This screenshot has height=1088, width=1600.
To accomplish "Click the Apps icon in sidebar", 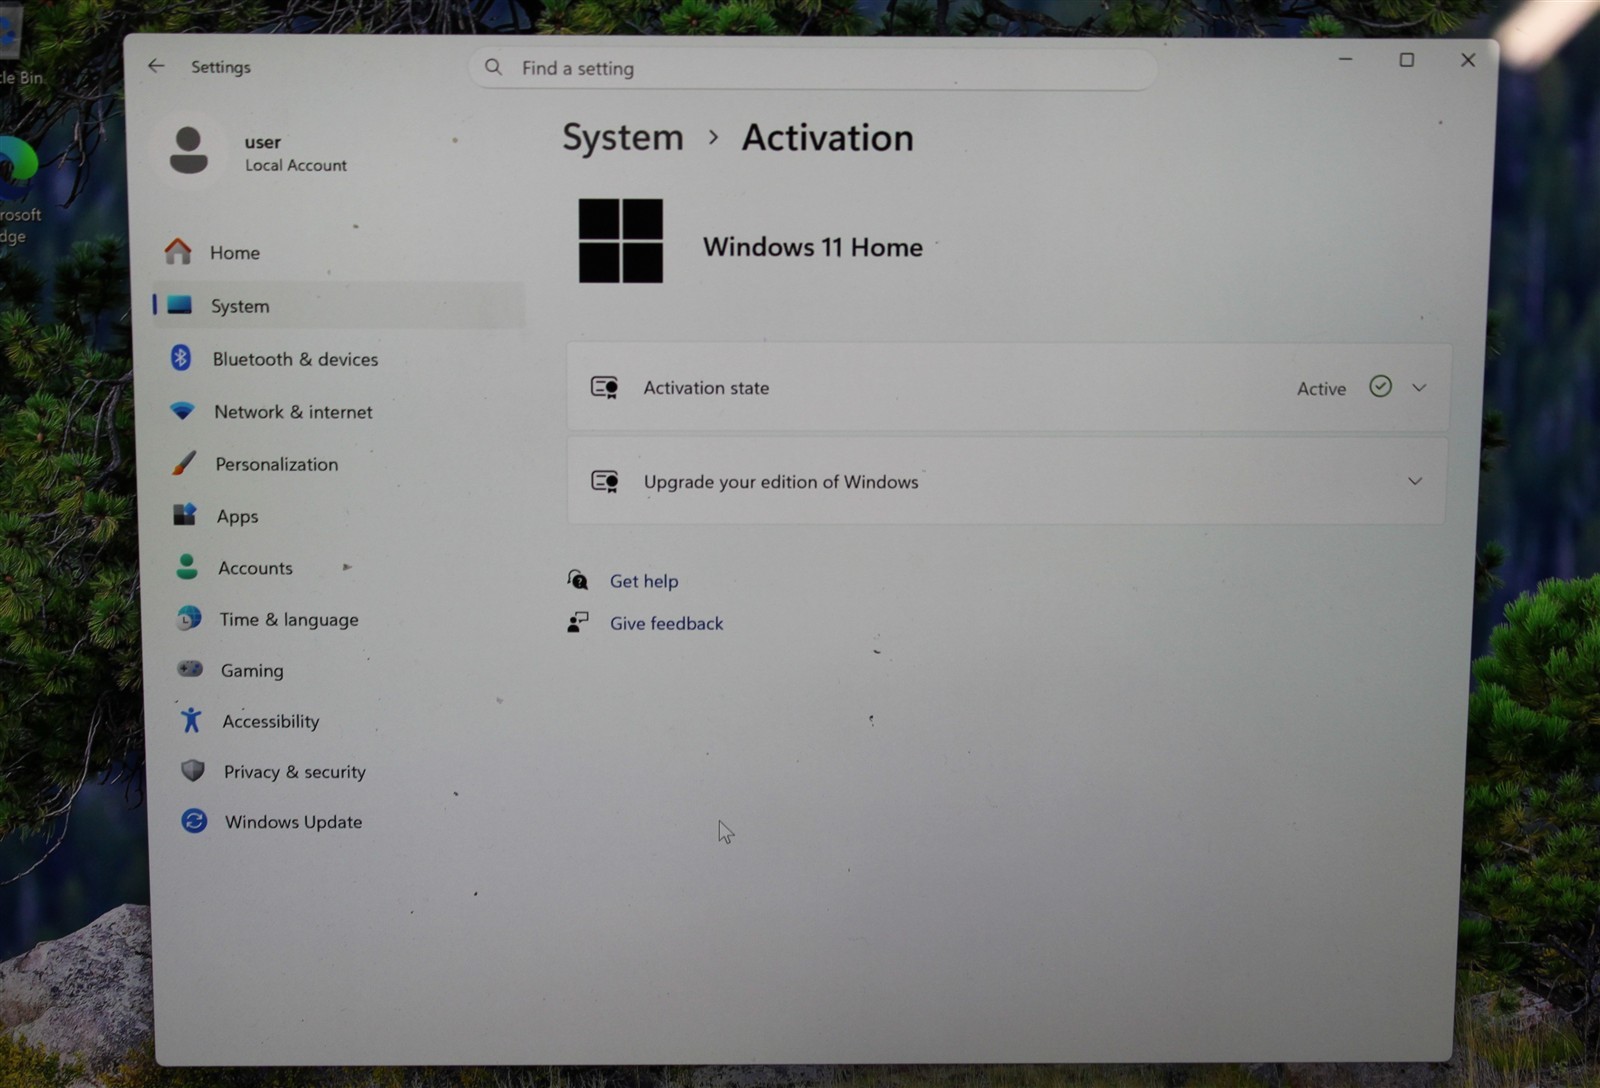I will [x=185, y=514].
